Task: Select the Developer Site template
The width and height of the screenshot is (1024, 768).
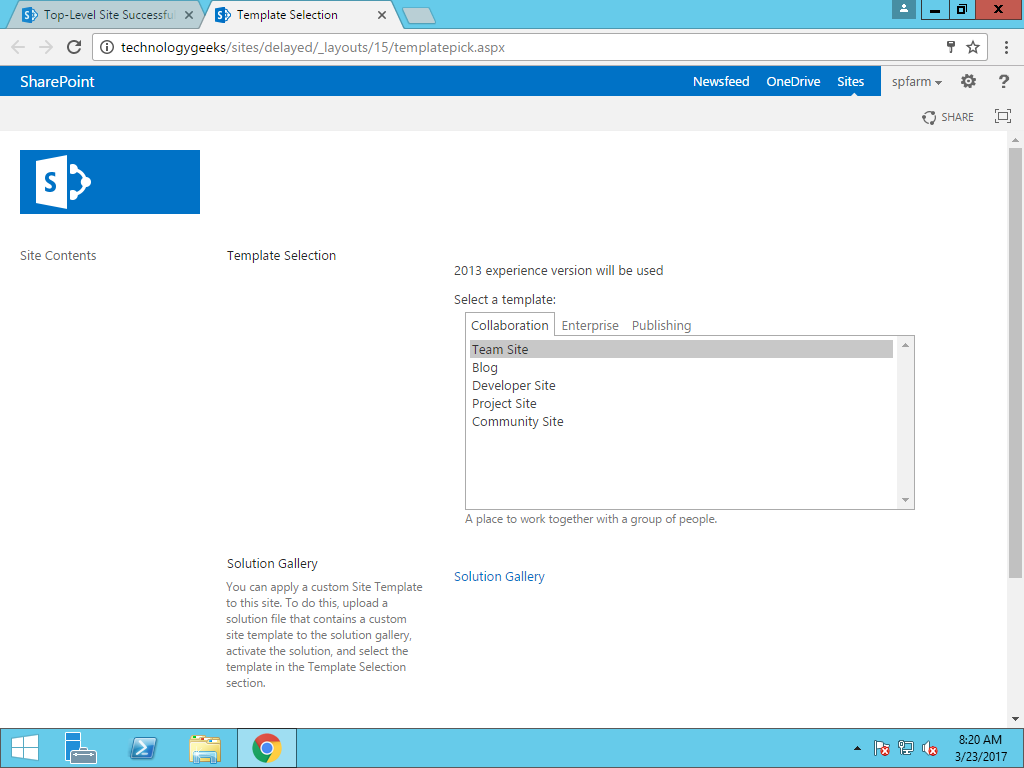Action: tap(681, 385)
